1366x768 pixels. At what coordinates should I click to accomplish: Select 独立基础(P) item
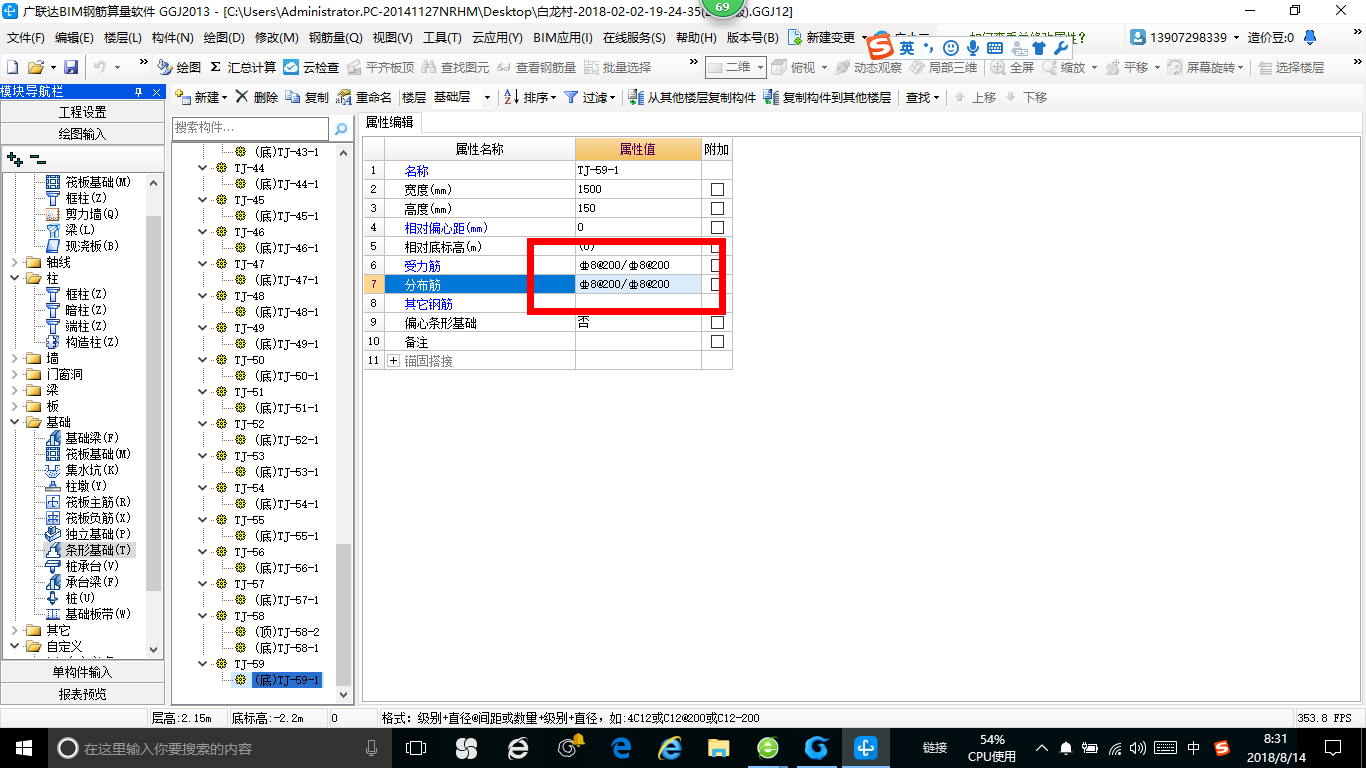tap(88, 534)
